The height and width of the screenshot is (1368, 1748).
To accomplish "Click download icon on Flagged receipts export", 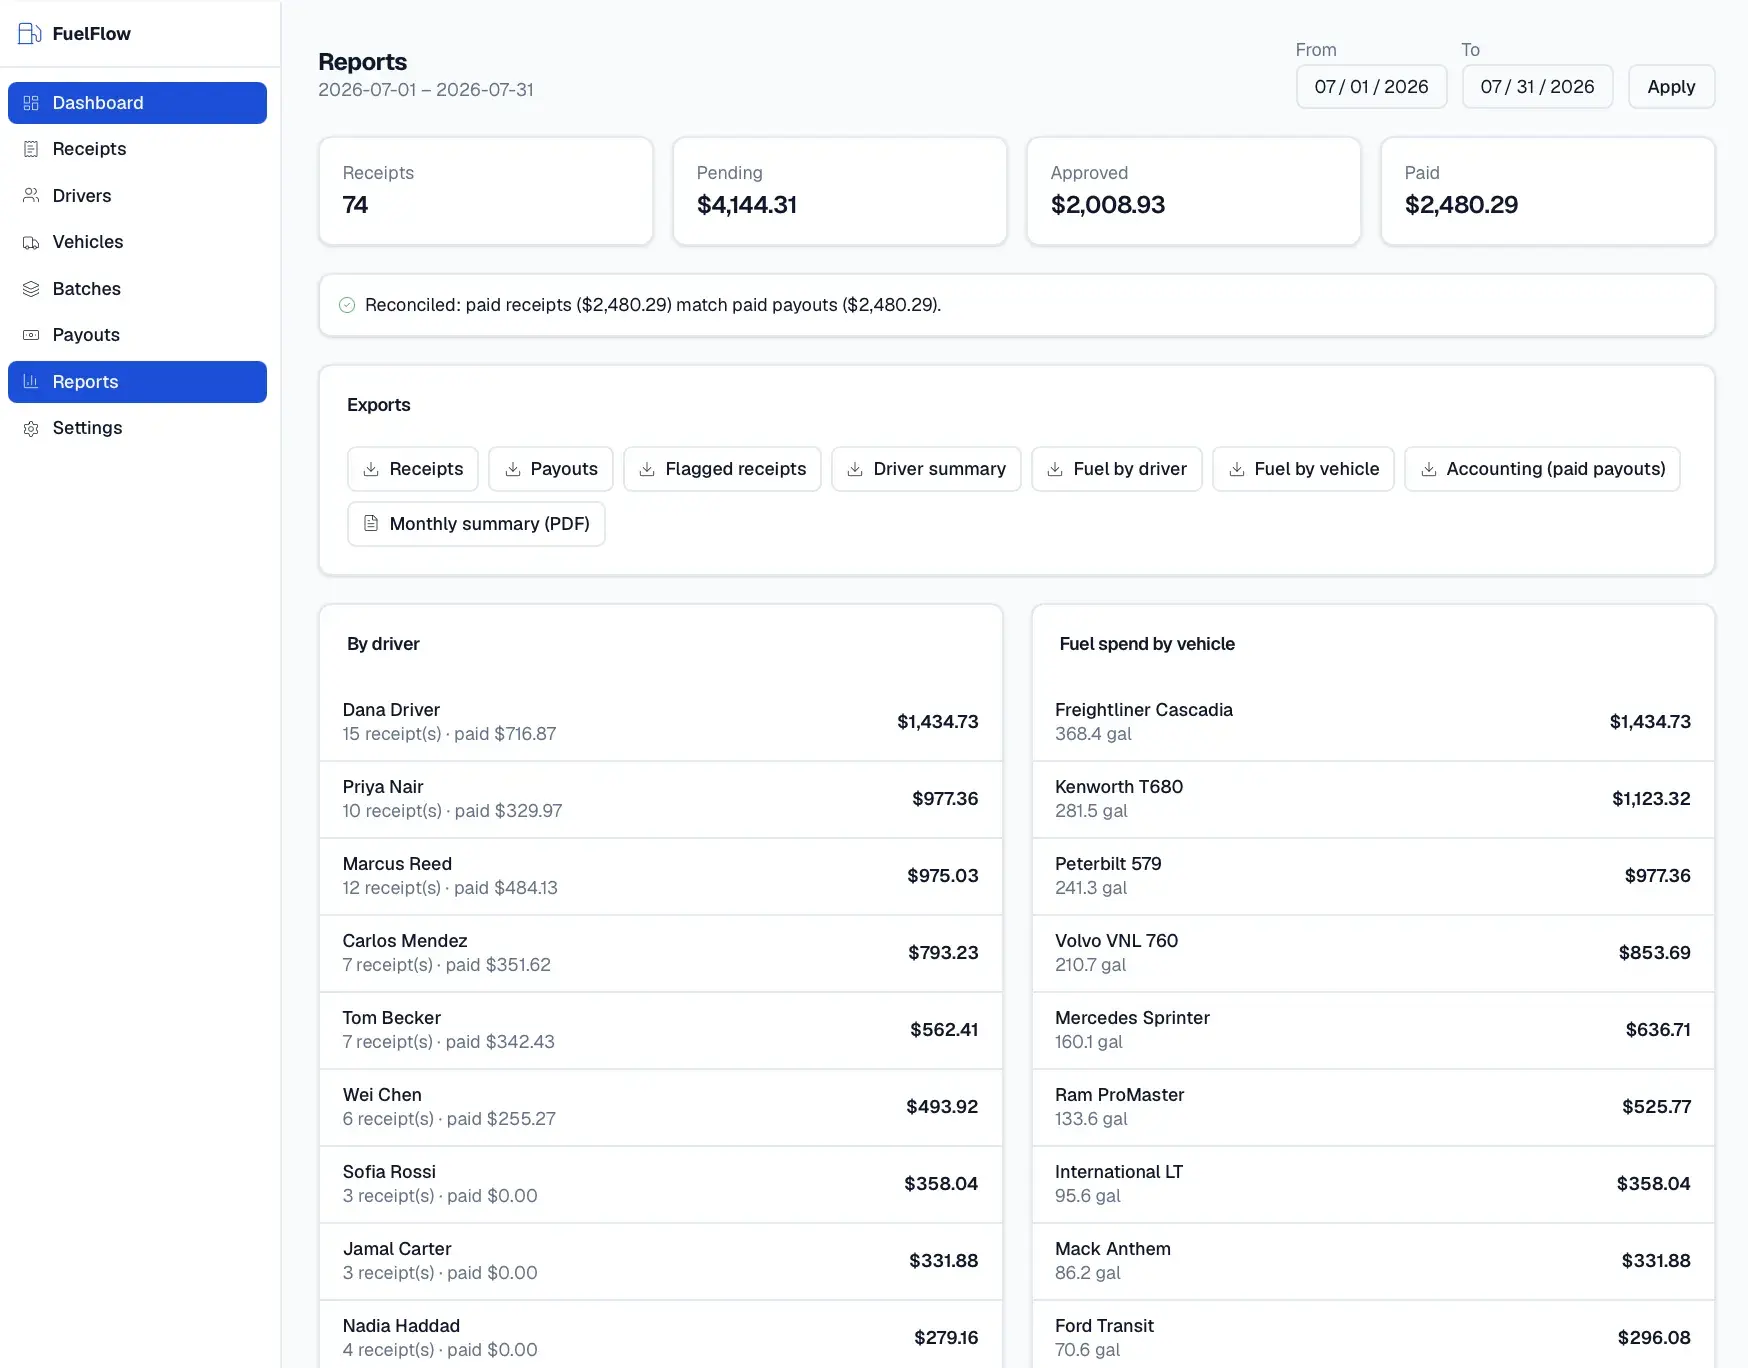I will pyautogui.click(x=647, y=469).
